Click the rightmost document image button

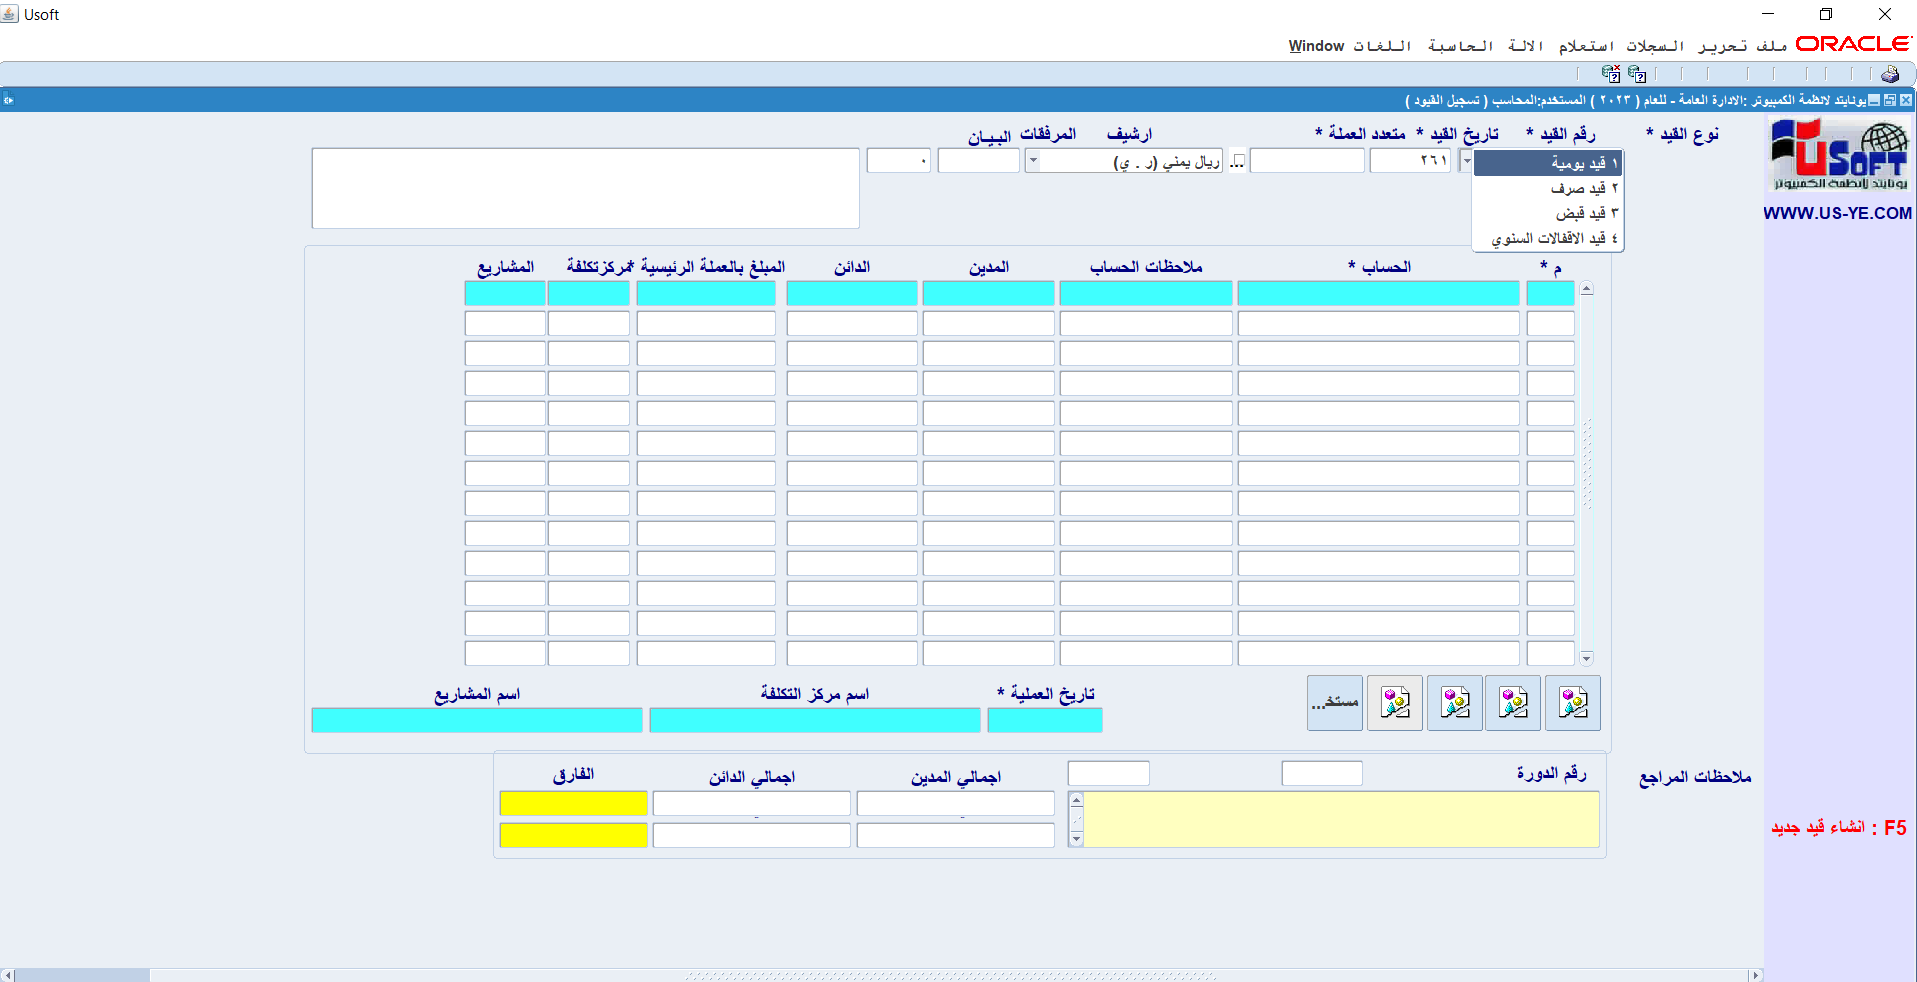1572,703
